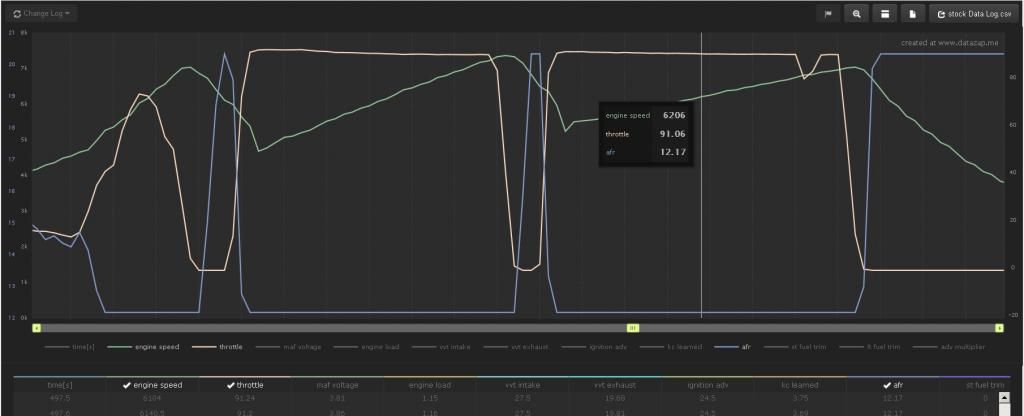Viewport: 1024px width, 416px height.
Task: Click the left green range handle
Action: click(36, 327)
